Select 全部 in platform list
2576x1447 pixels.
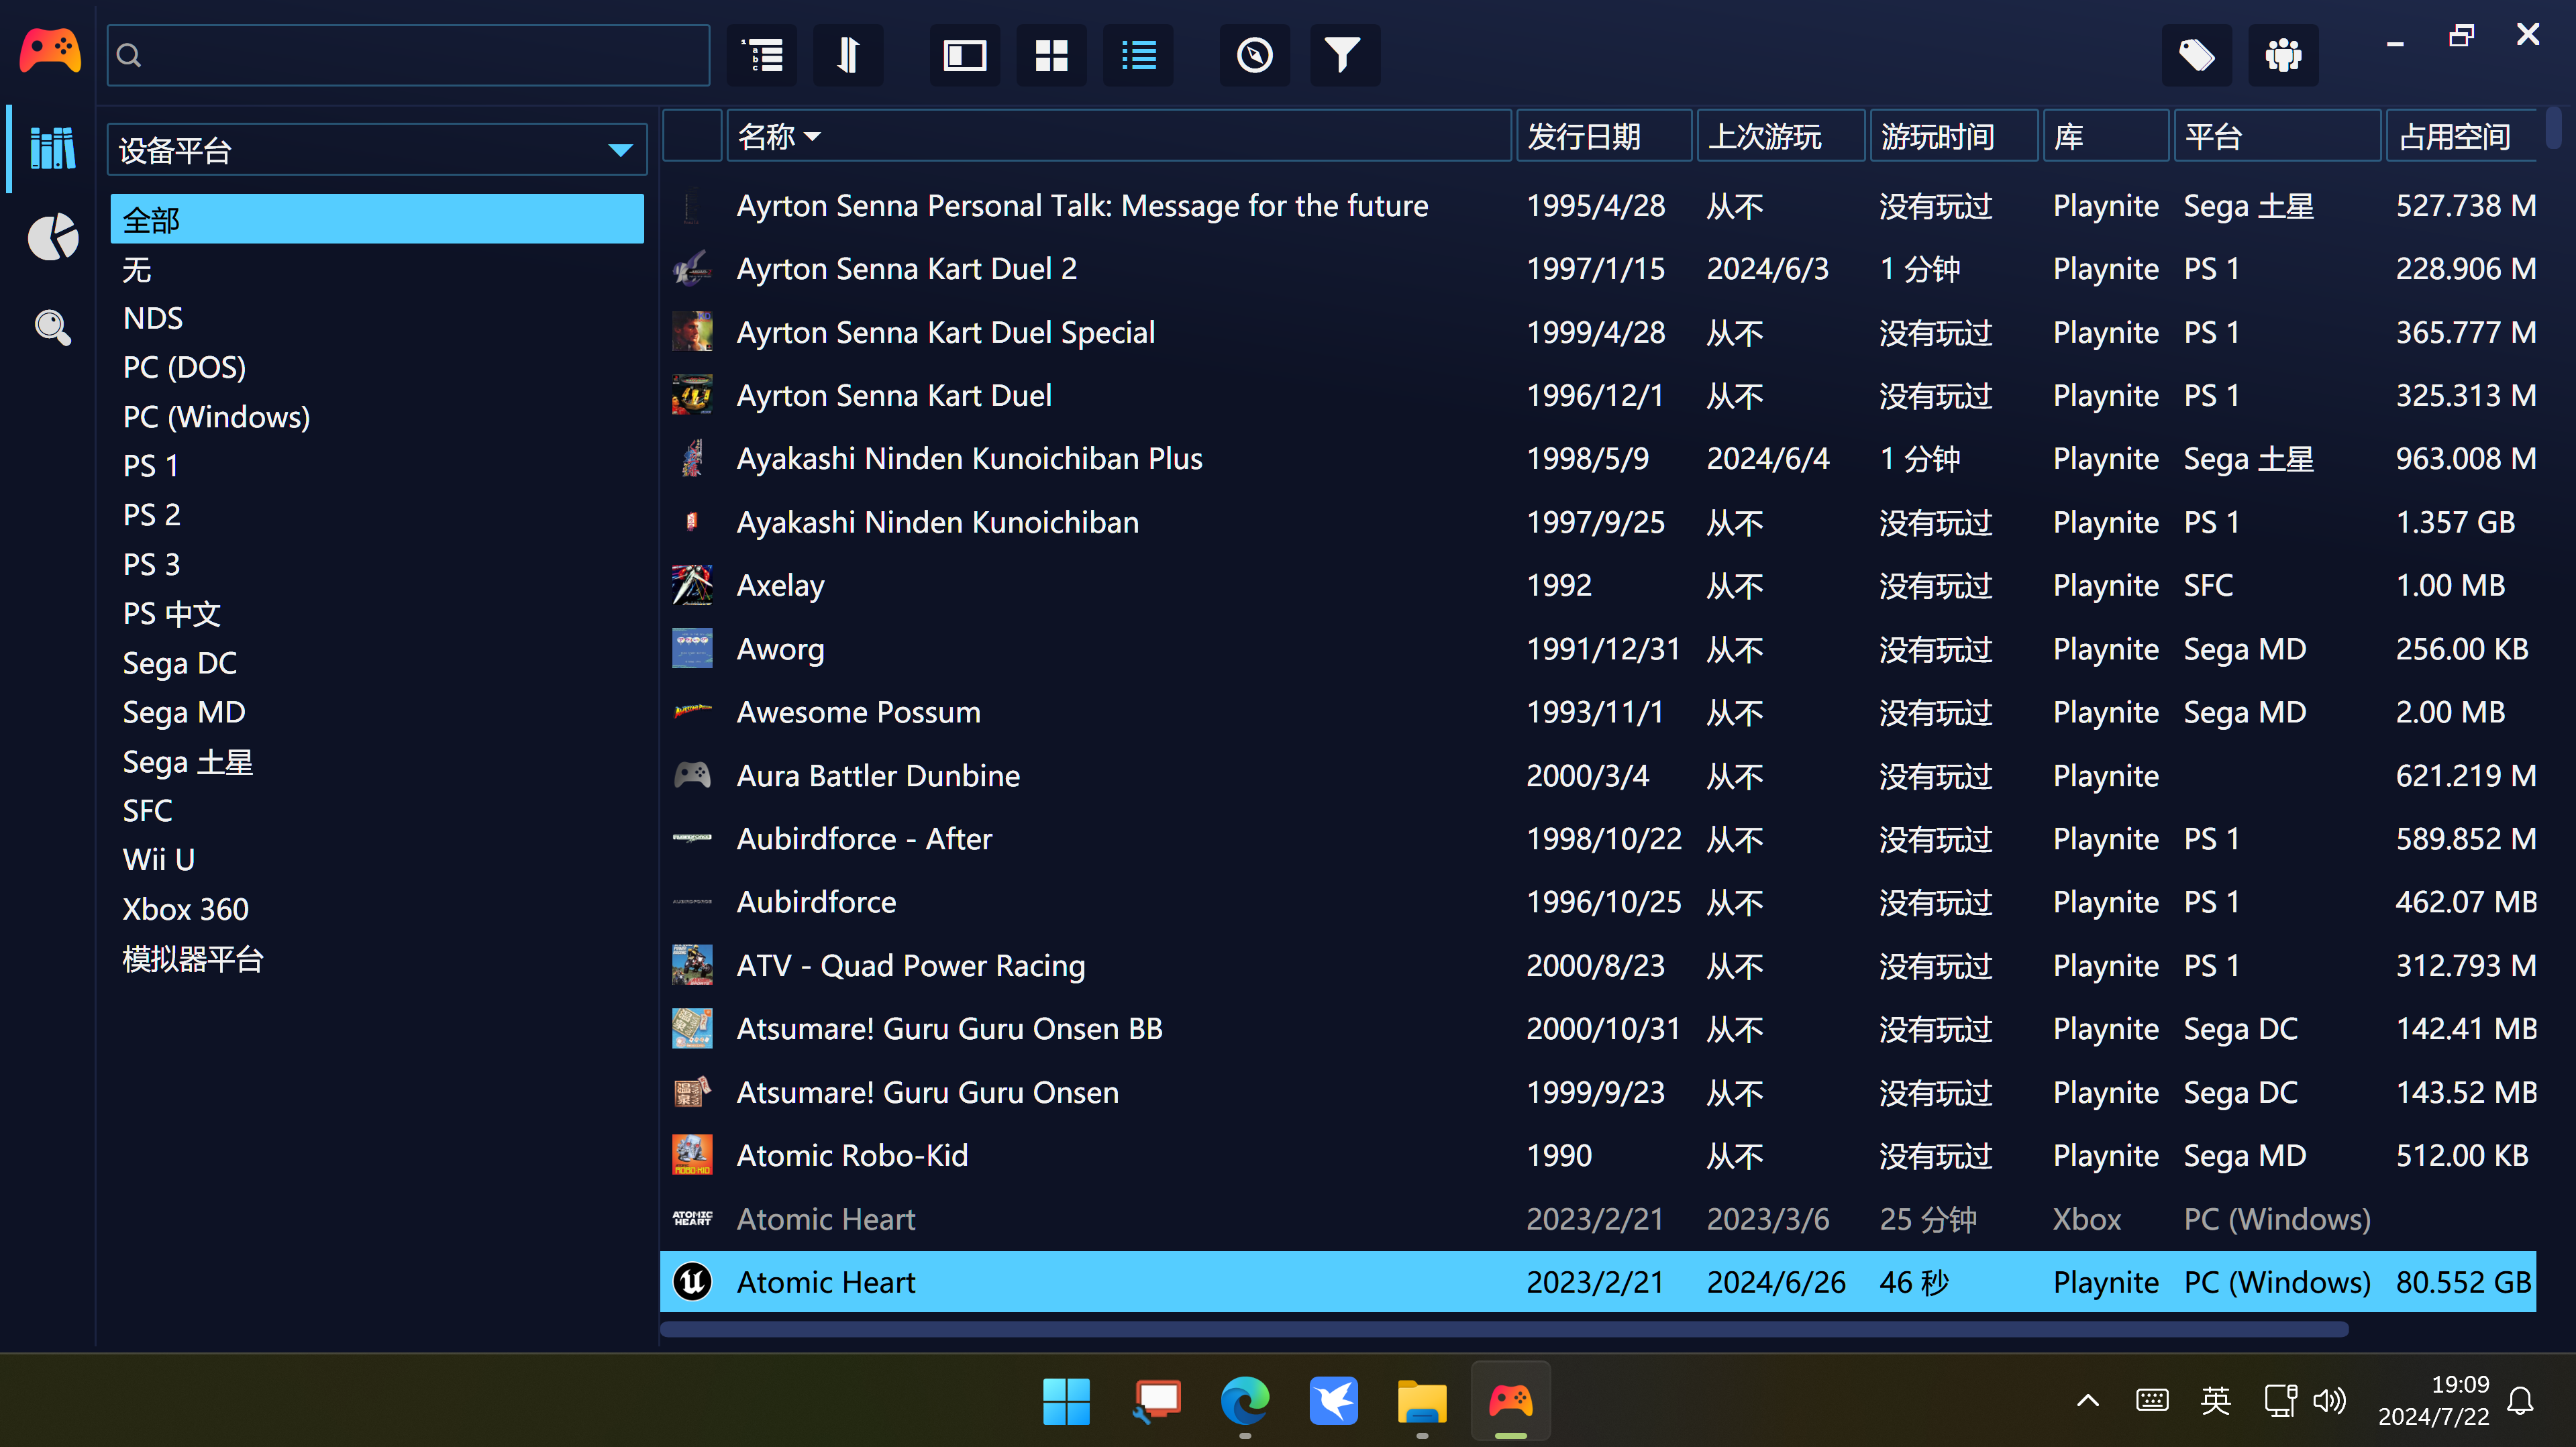[x=377, y=219]
